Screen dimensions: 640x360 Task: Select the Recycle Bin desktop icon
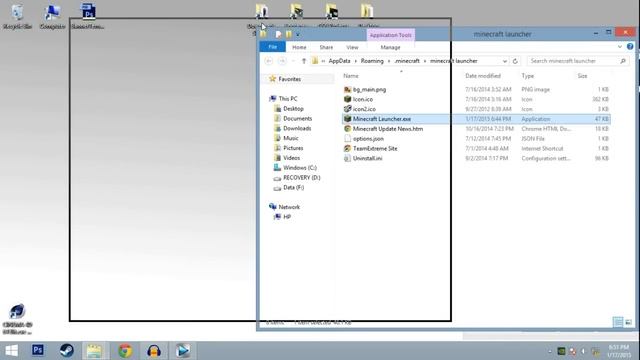click(x=17, y=16)
